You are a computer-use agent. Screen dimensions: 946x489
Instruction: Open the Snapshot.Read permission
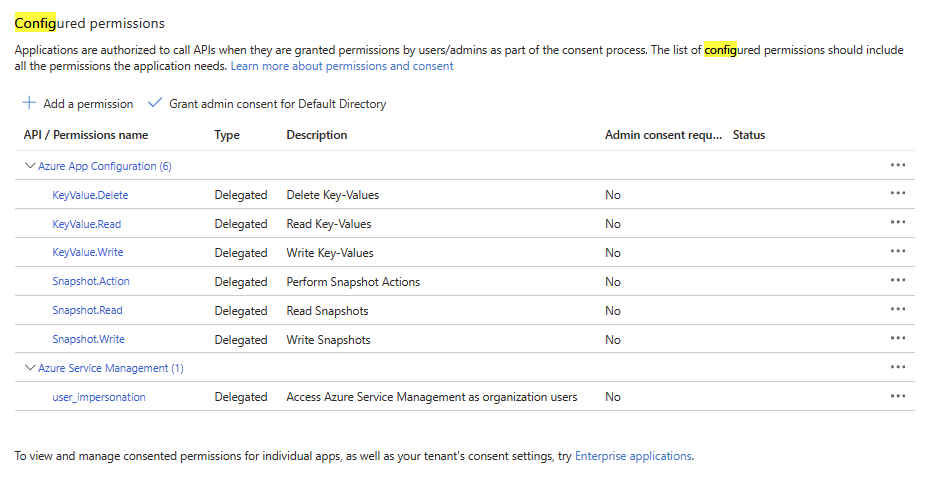pyautogui.click(x=87, y=310)
